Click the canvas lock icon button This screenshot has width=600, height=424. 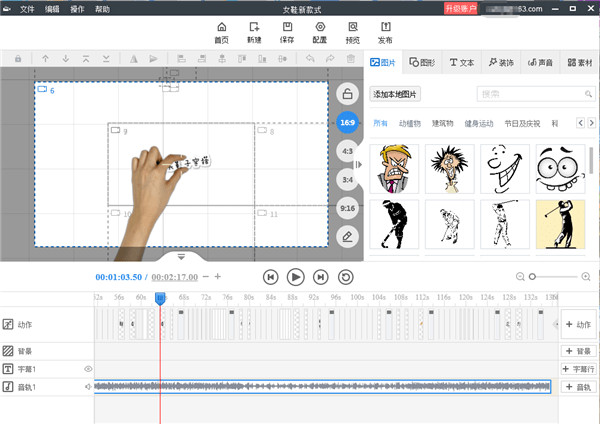347,95
